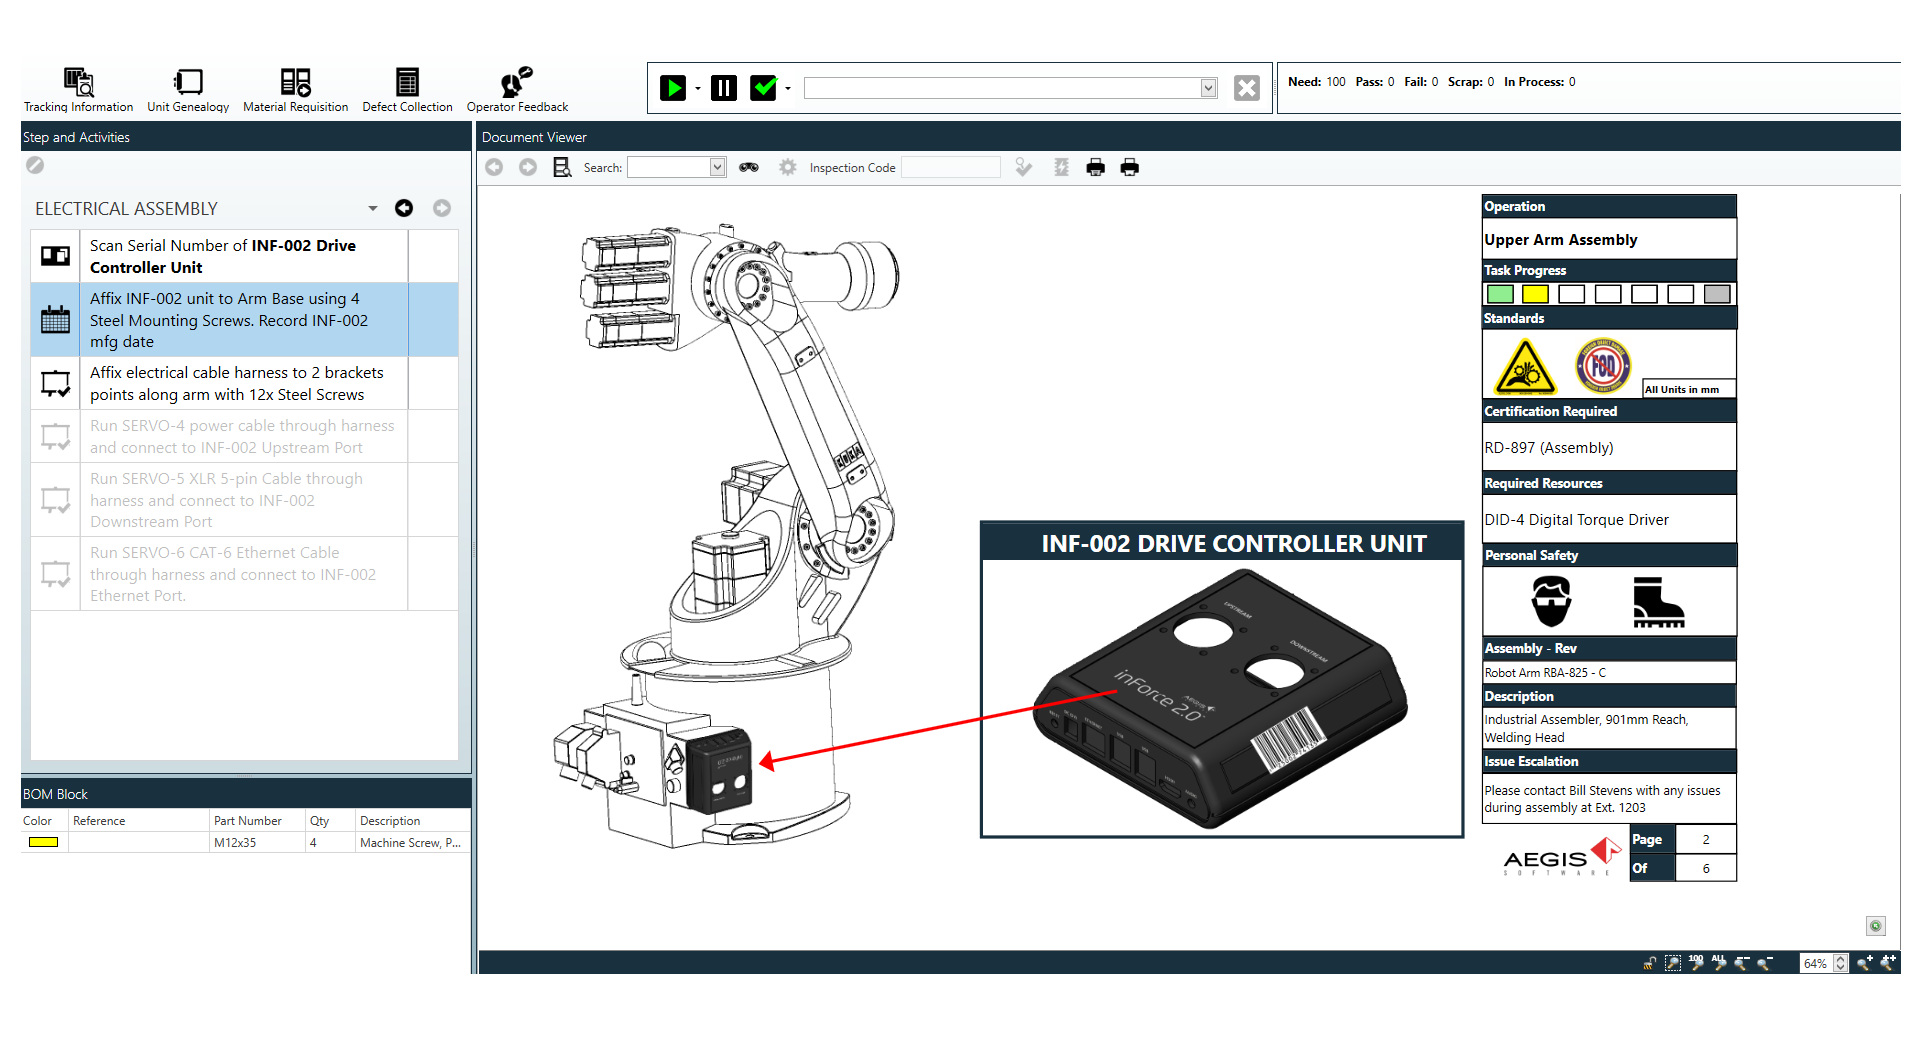Click the edit pencil icon in Step panel
This screenshot has height=1040, width=1920.
click(35, 165)
